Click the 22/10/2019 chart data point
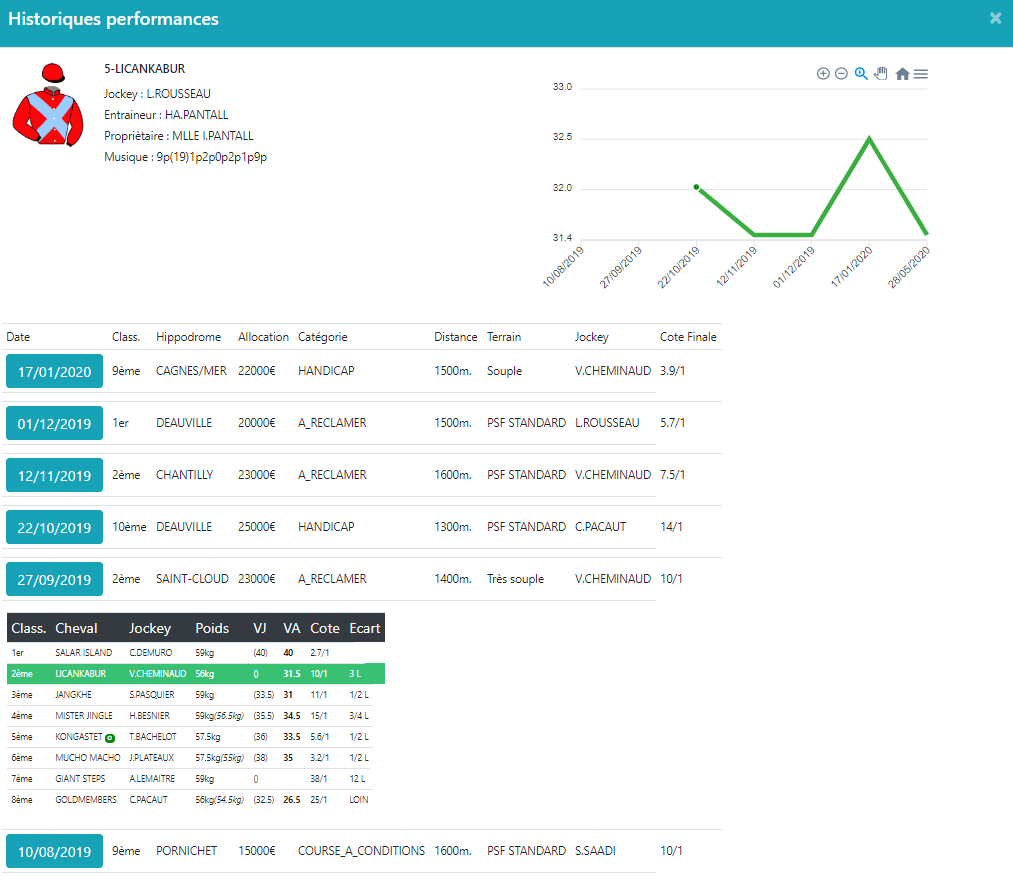This screenshot has width=1013, height=876. coord(696,187)
